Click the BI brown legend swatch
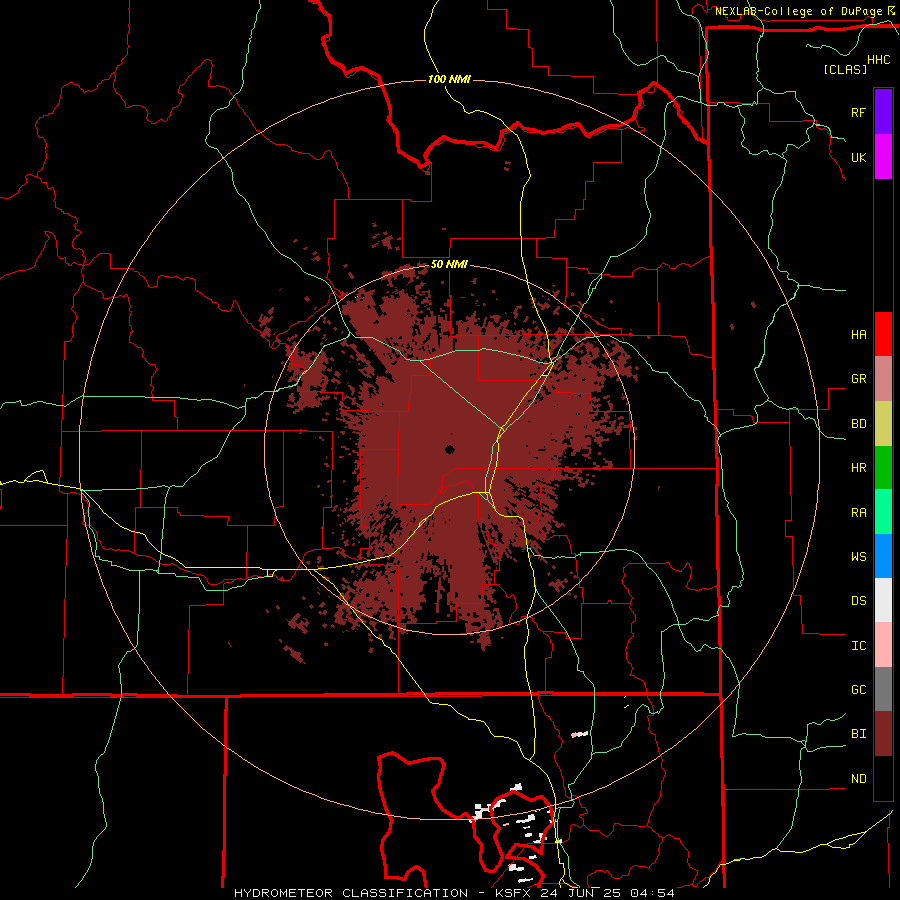Image resolution: width=900 pixels, height=900 pixels. tap(883, 734)
